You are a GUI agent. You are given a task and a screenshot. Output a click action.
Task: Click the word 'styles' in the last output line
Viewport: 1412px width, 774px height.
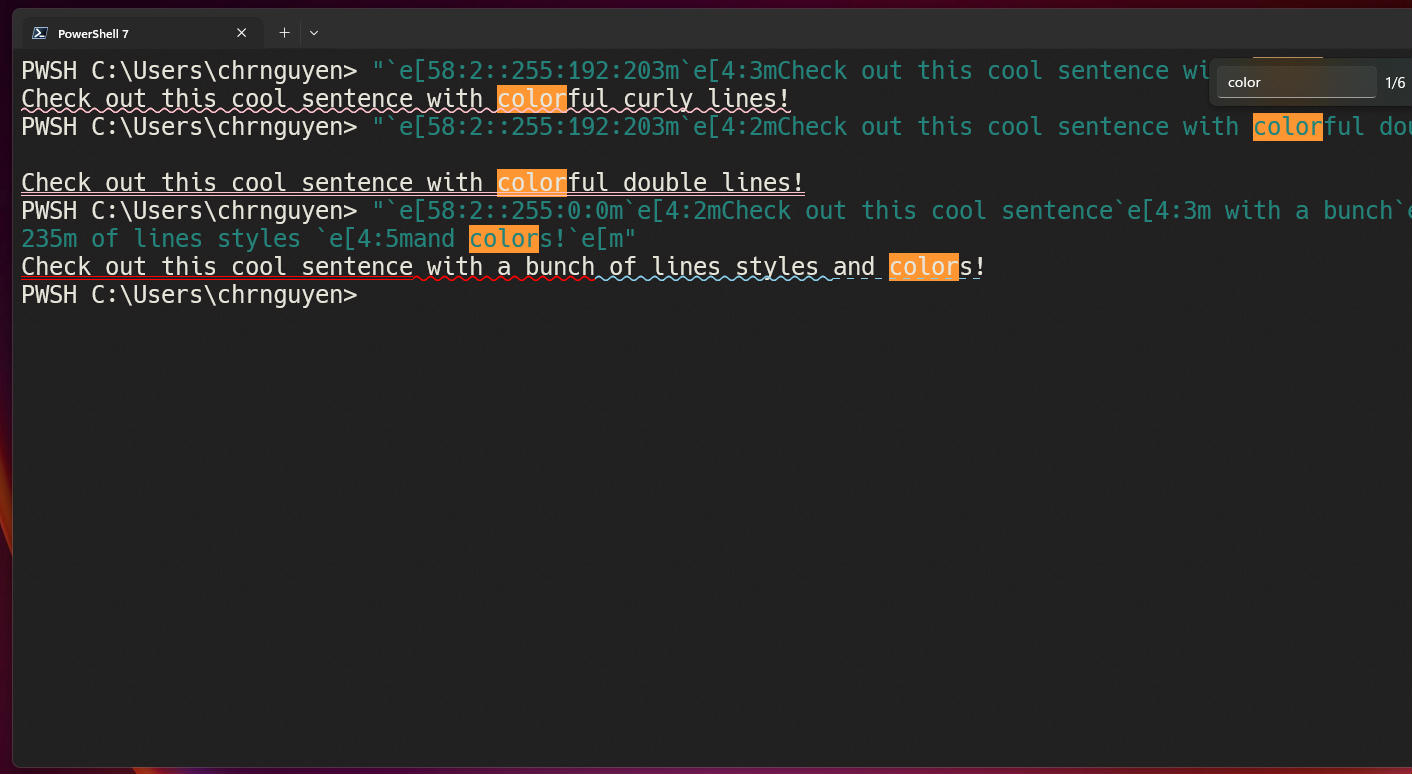pos(777,267)
